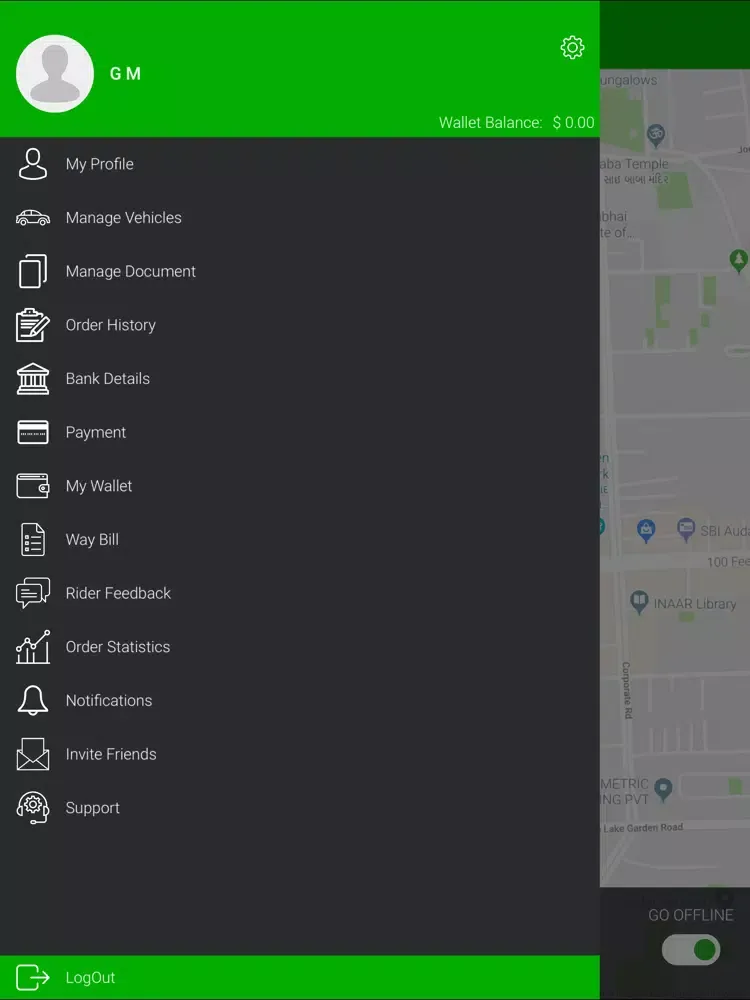The image size is (750, 1000).
Task: Tap the Wallet Balance amount
Action: (573, 123)
